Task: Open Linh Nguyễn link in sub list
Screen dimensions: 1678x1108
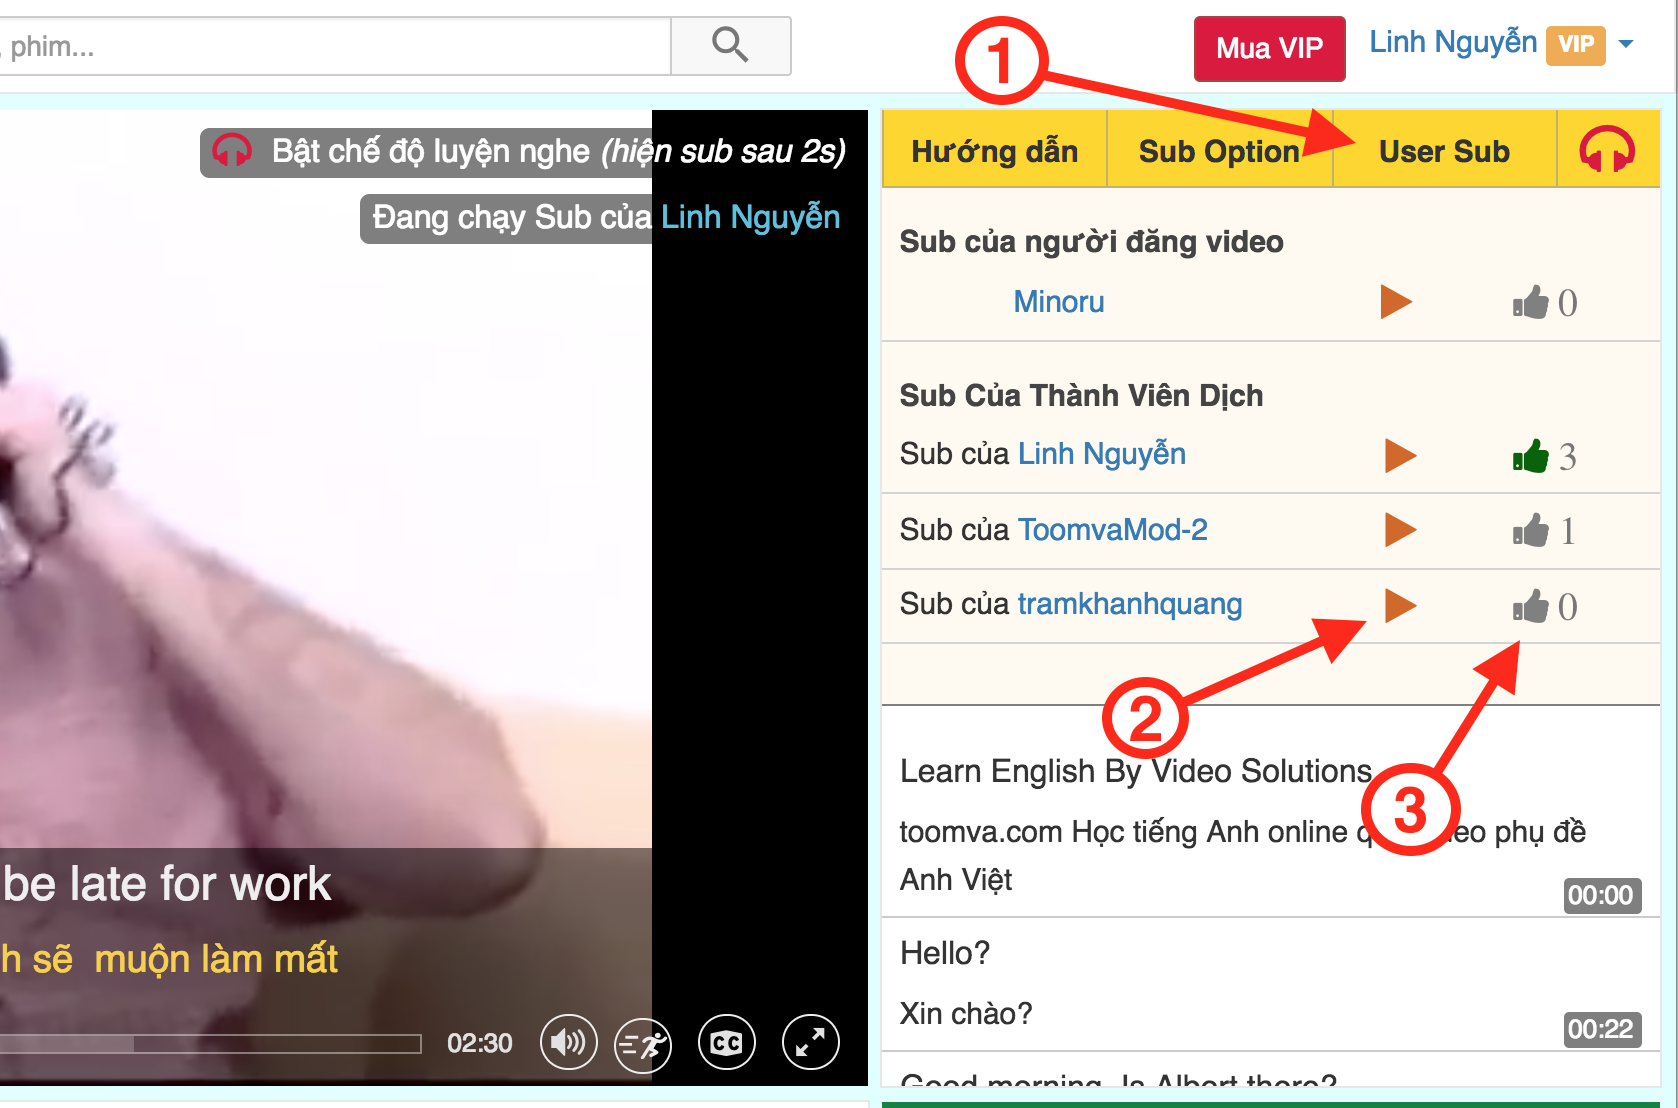Action: [x=1102, y=454]
